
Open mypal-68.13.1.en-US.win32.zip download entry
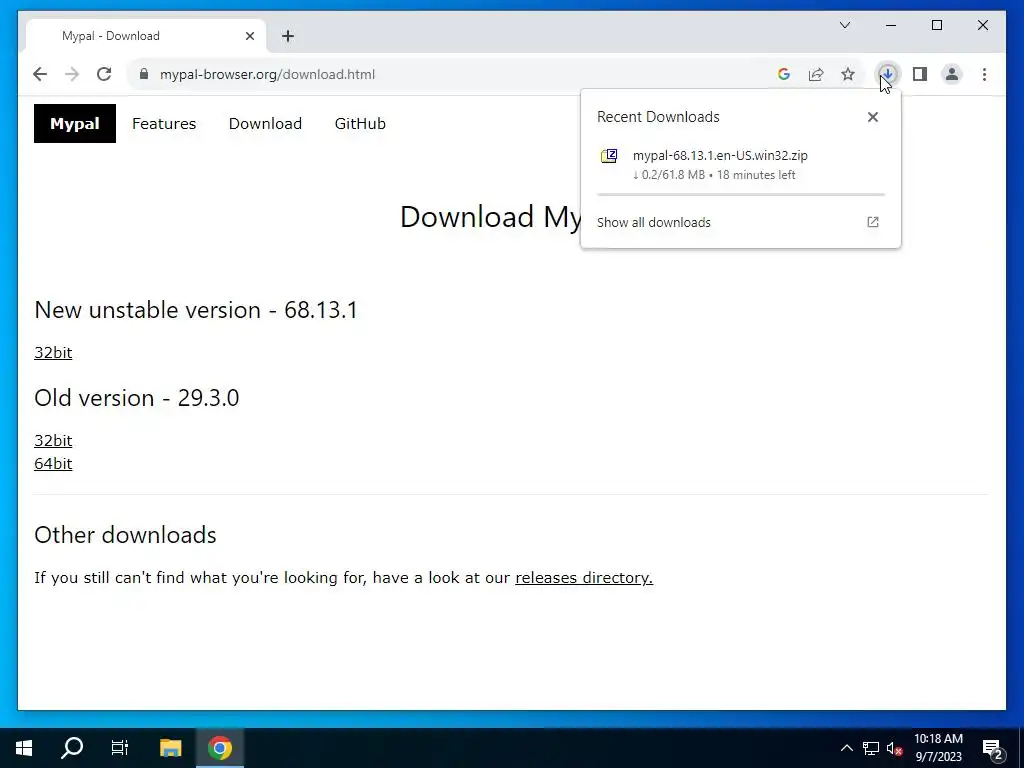tap(741, 165)
